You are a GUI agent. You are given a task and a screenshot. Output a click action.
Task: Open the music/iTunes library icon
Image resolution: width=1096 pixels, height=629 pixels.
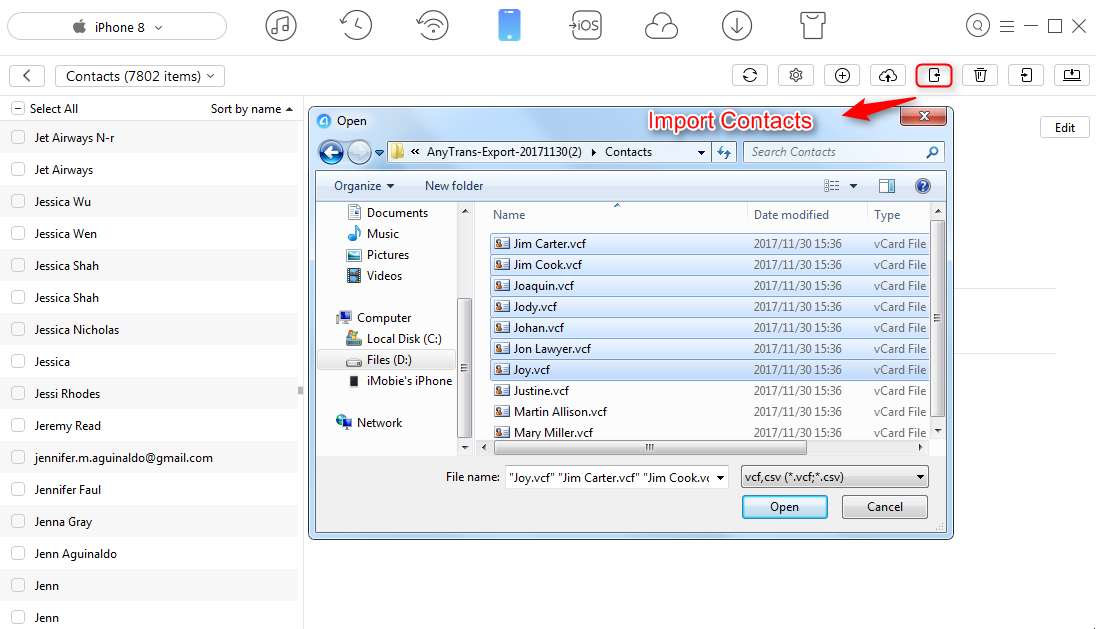[281, 27]
